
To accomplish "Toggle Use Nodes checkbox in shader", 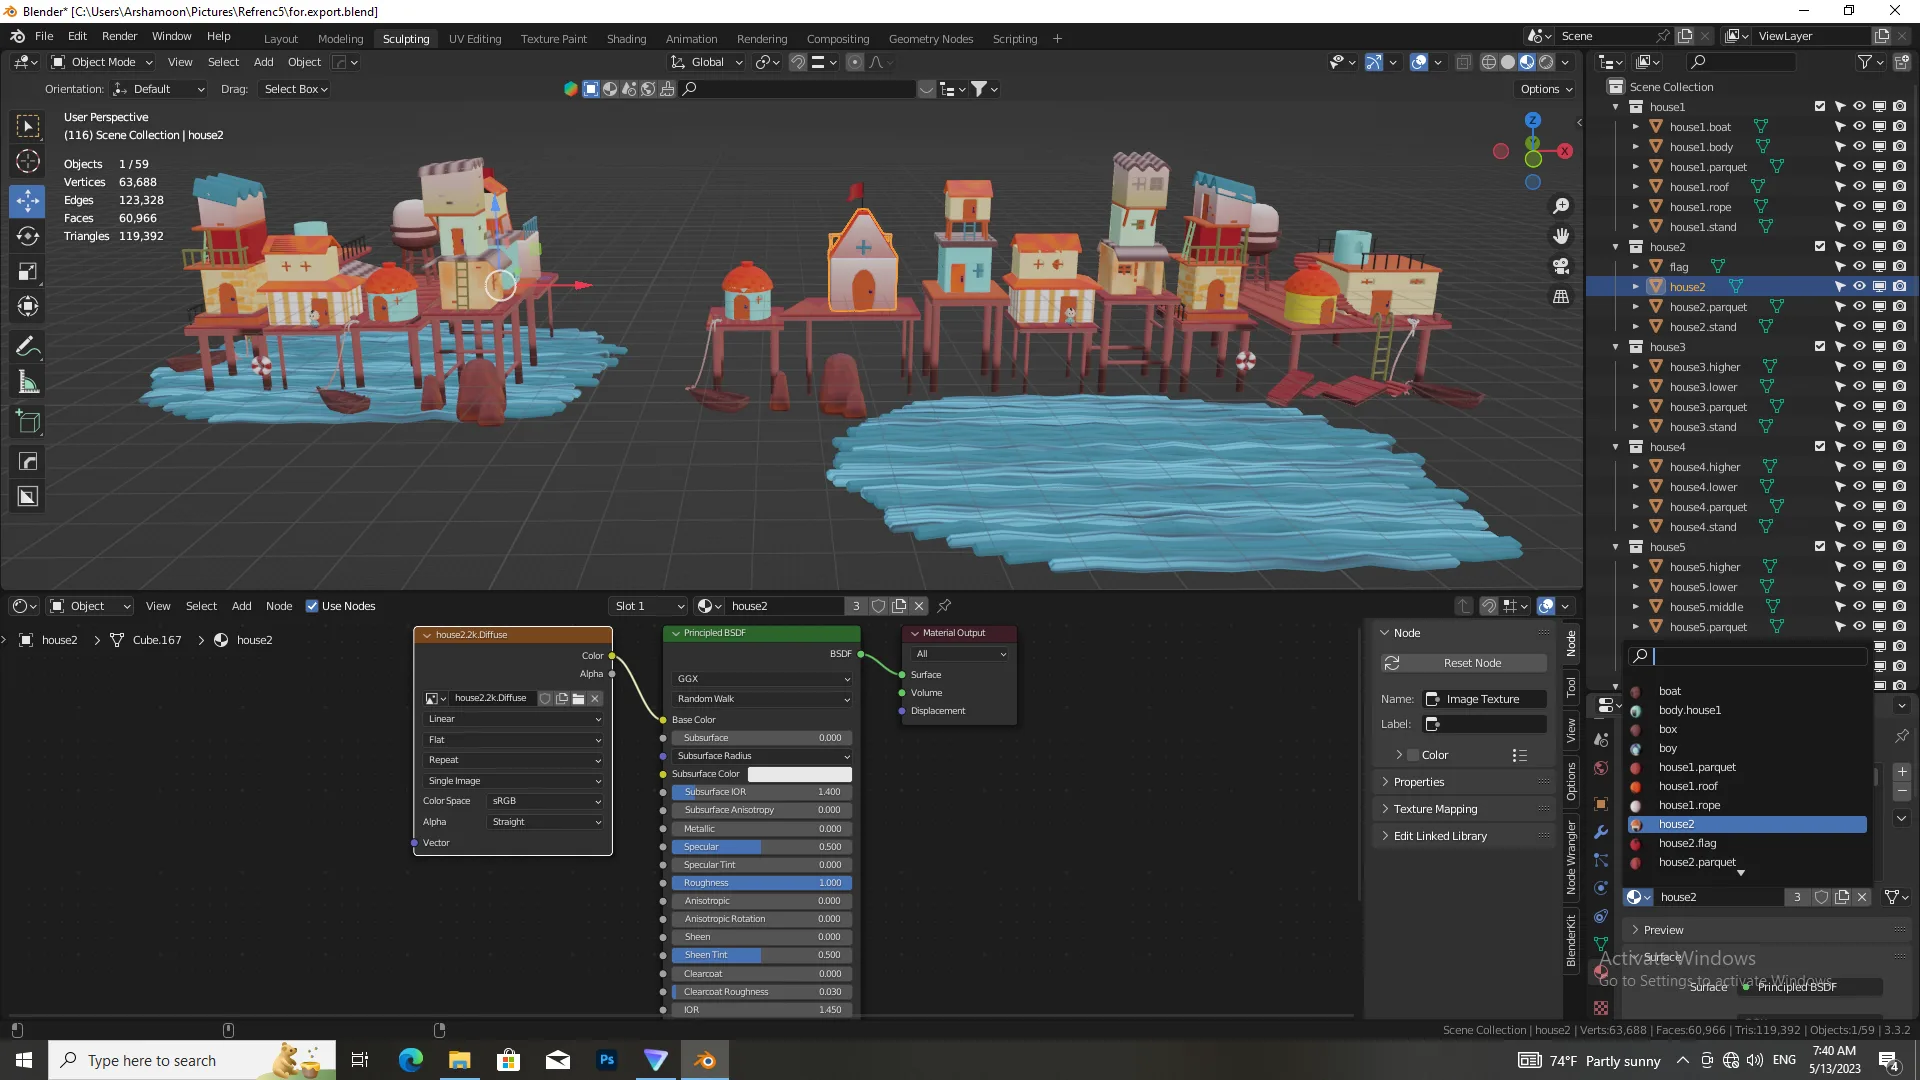I will [x=310, y=605].
